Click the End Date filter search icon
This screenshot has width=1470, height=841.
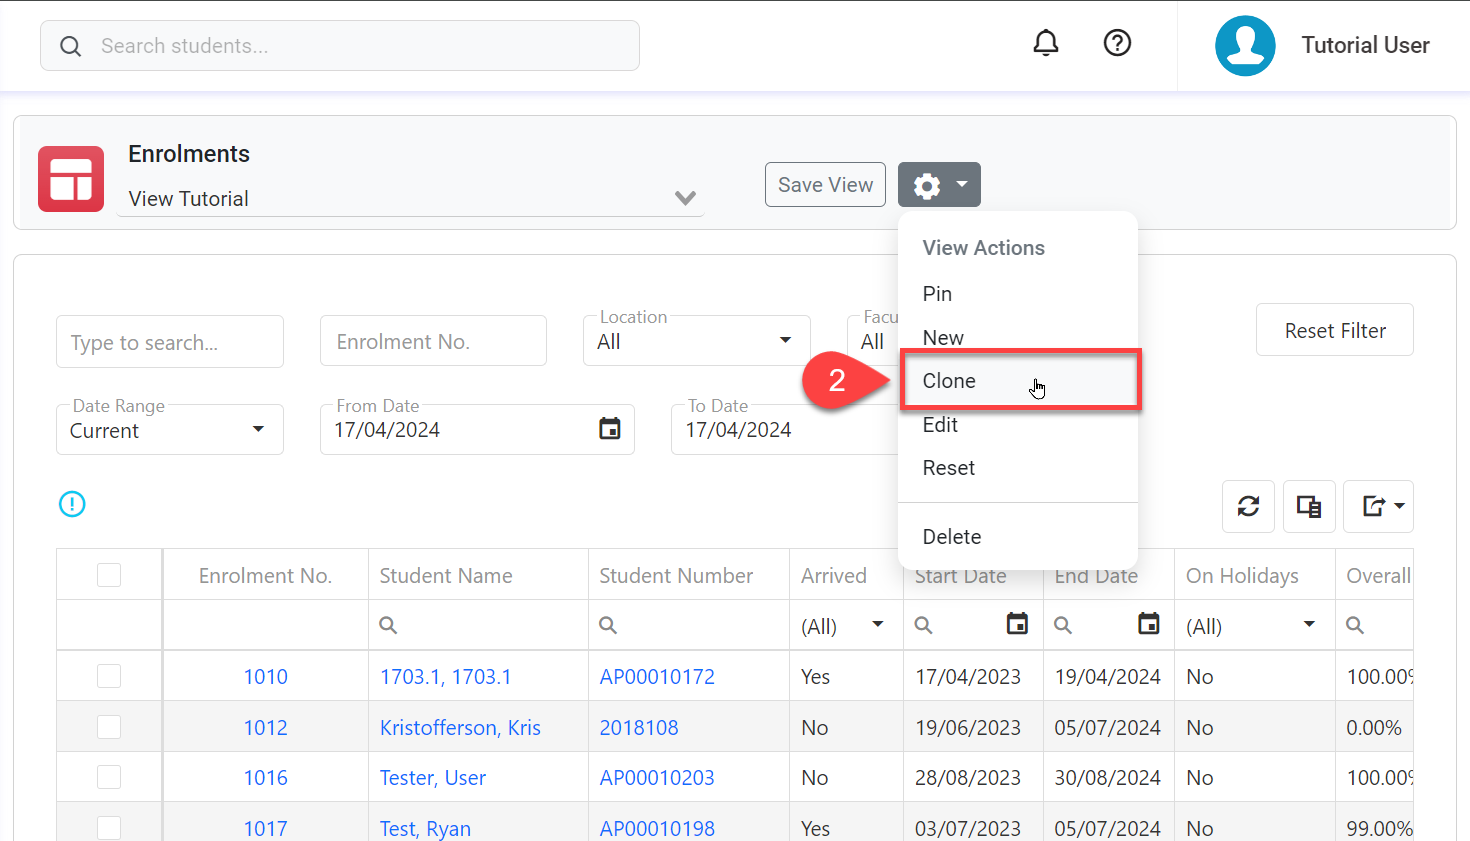click(1063, 625)
